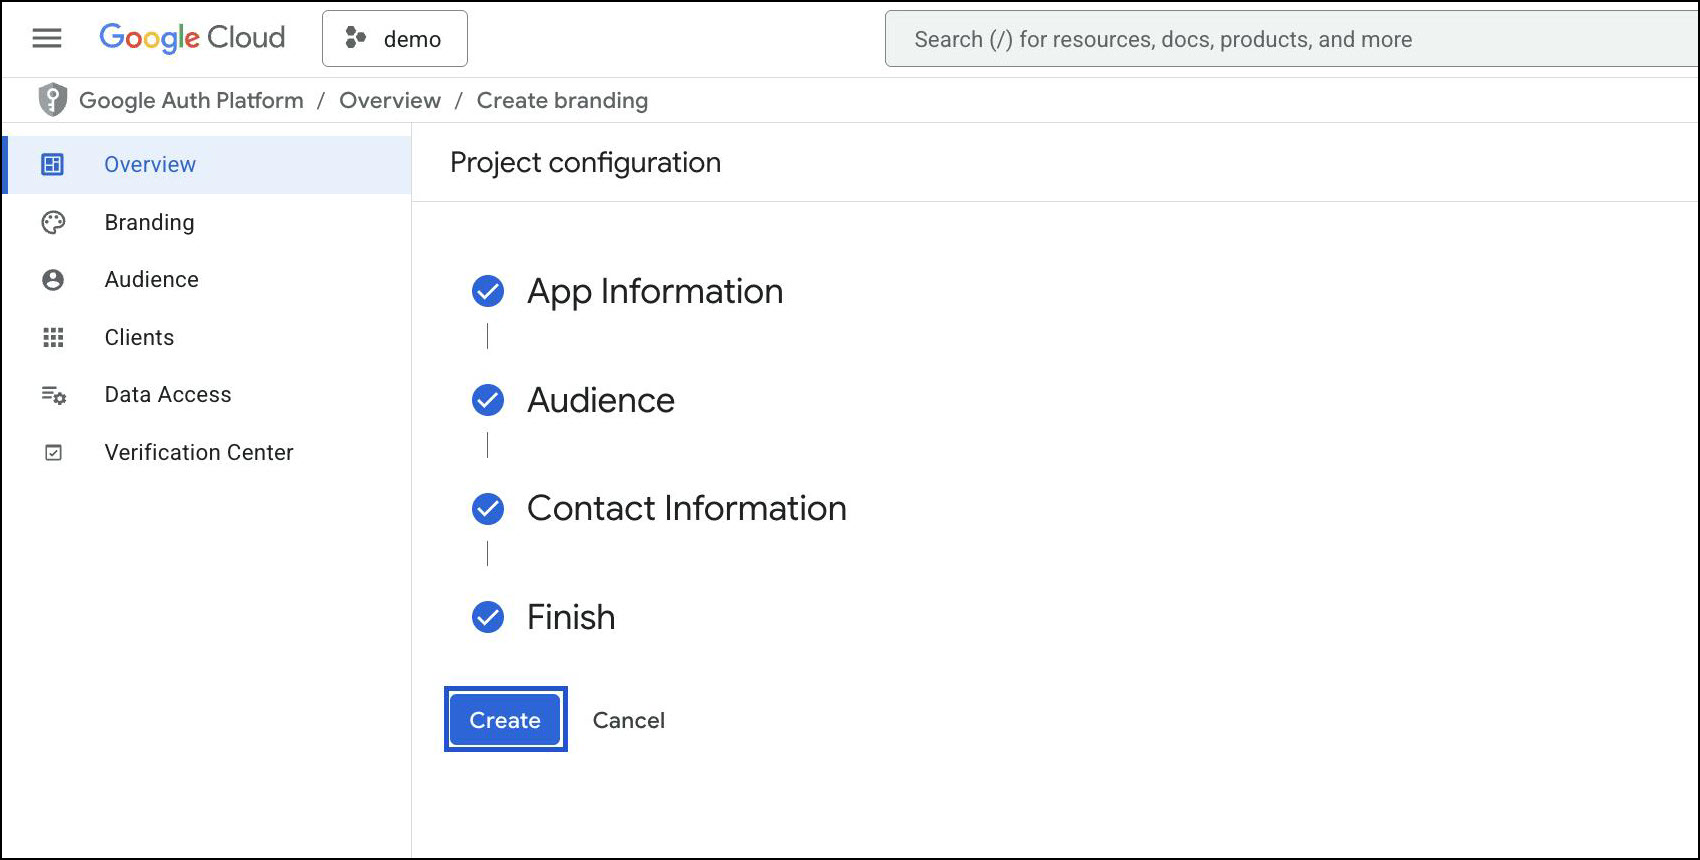Click the Google Auth Platform shield icon
1700x860 pixels.
52,100
